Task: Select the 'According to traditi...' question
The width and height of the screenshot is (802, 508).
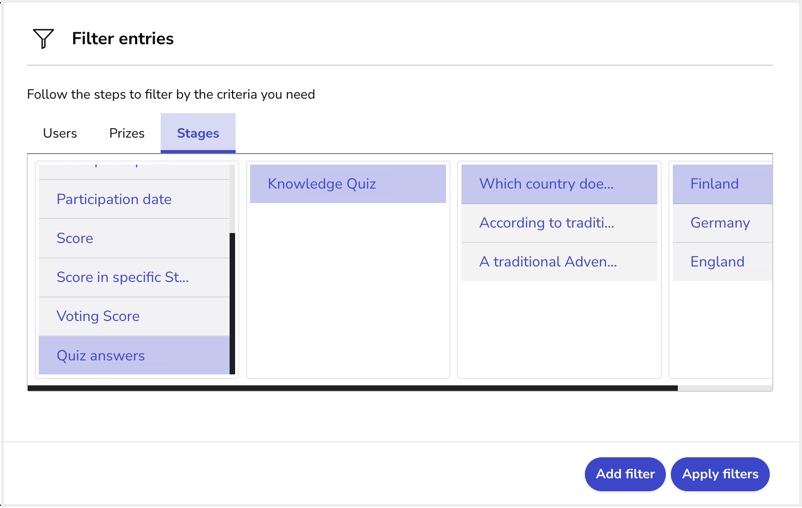Action: (559, 223)
